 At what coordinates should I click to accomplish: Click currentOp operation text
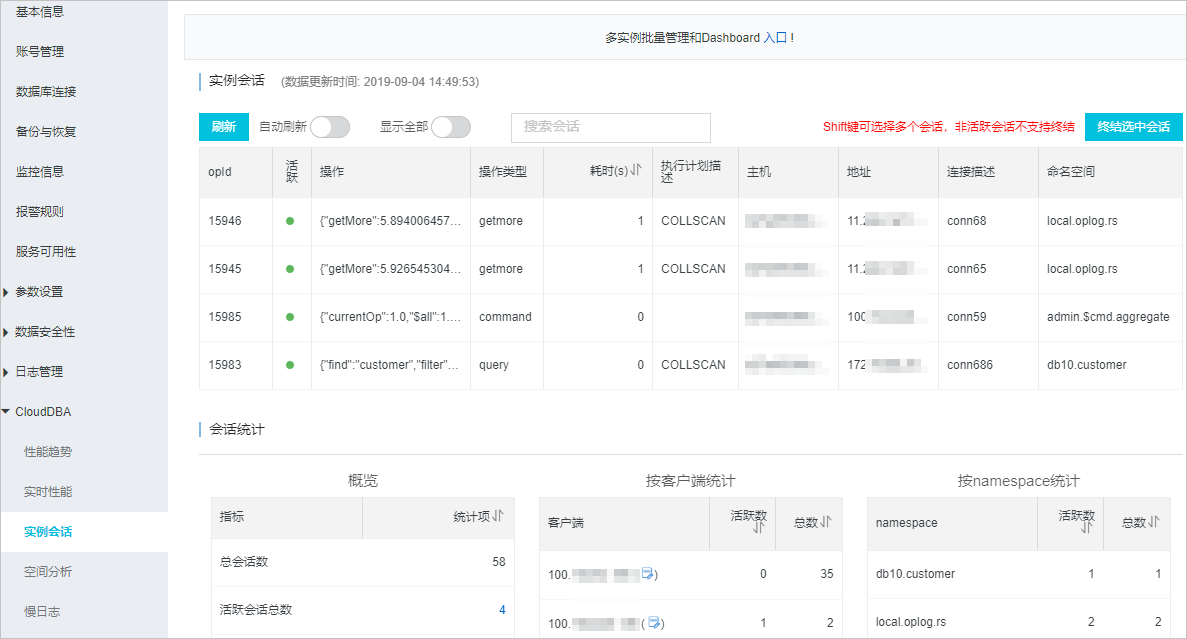click(x=390, y=317)
